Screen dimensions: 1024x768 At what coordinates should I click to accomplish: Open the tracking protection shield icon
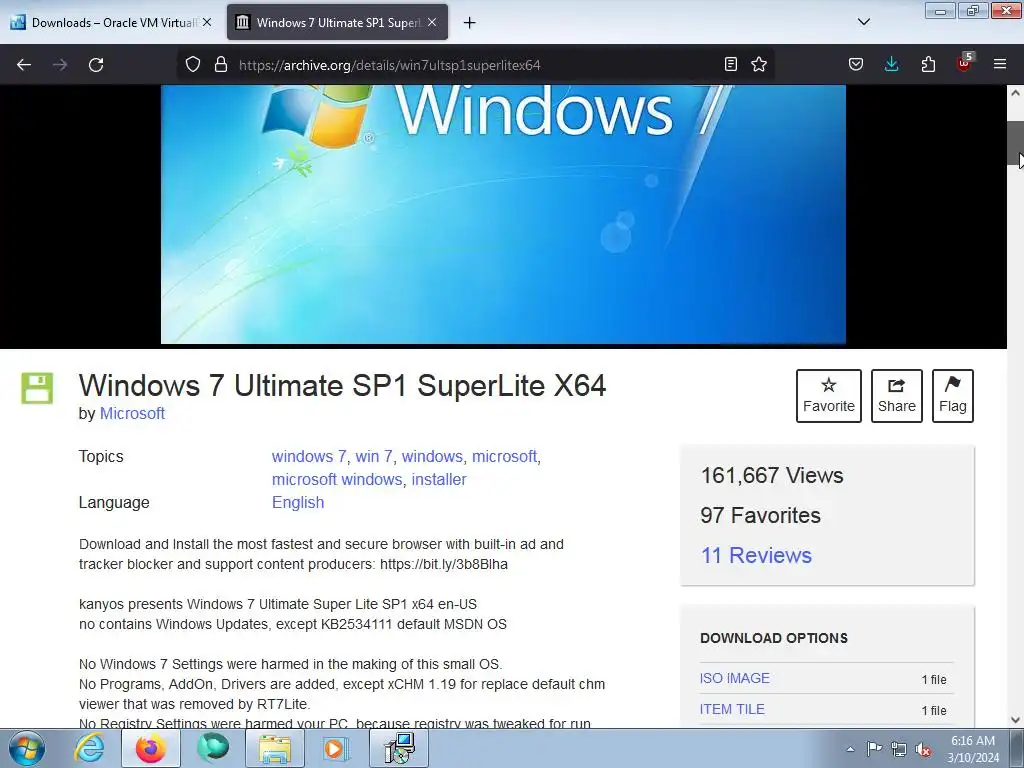[193, 64]
